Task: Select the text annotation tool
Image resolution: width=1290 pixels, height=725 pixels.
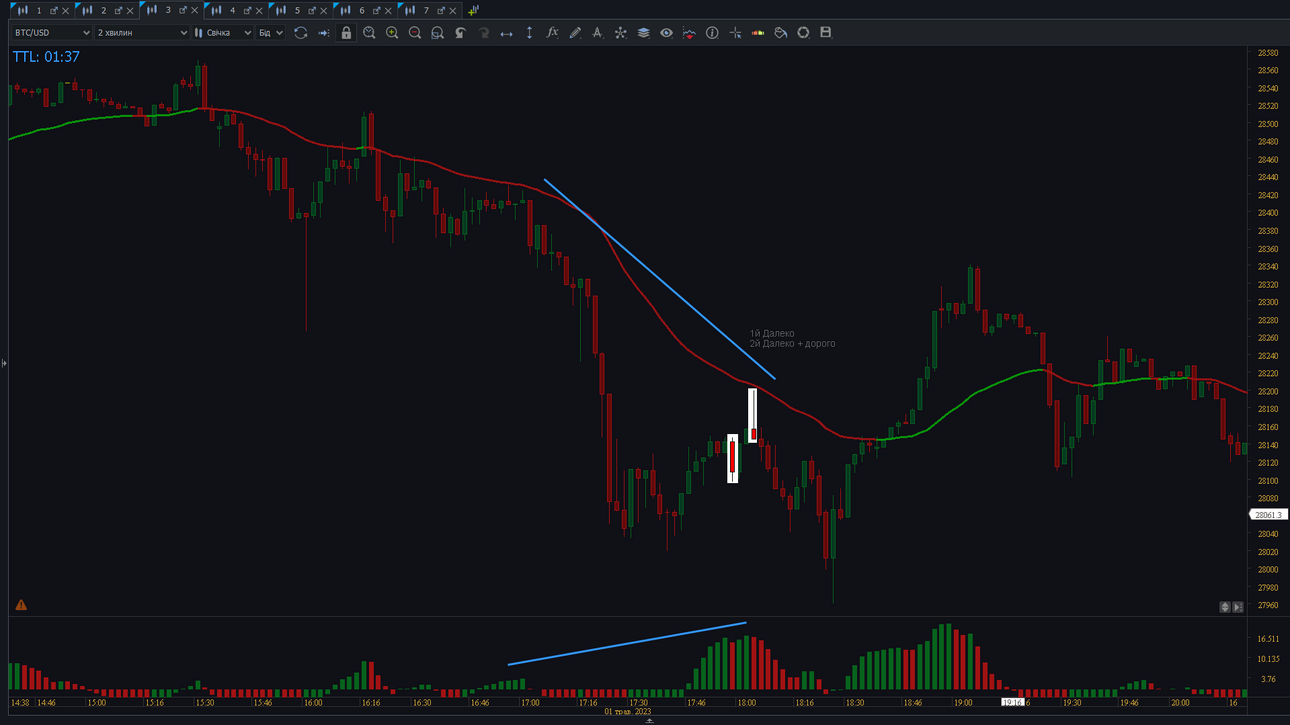Action: (597, 33)
